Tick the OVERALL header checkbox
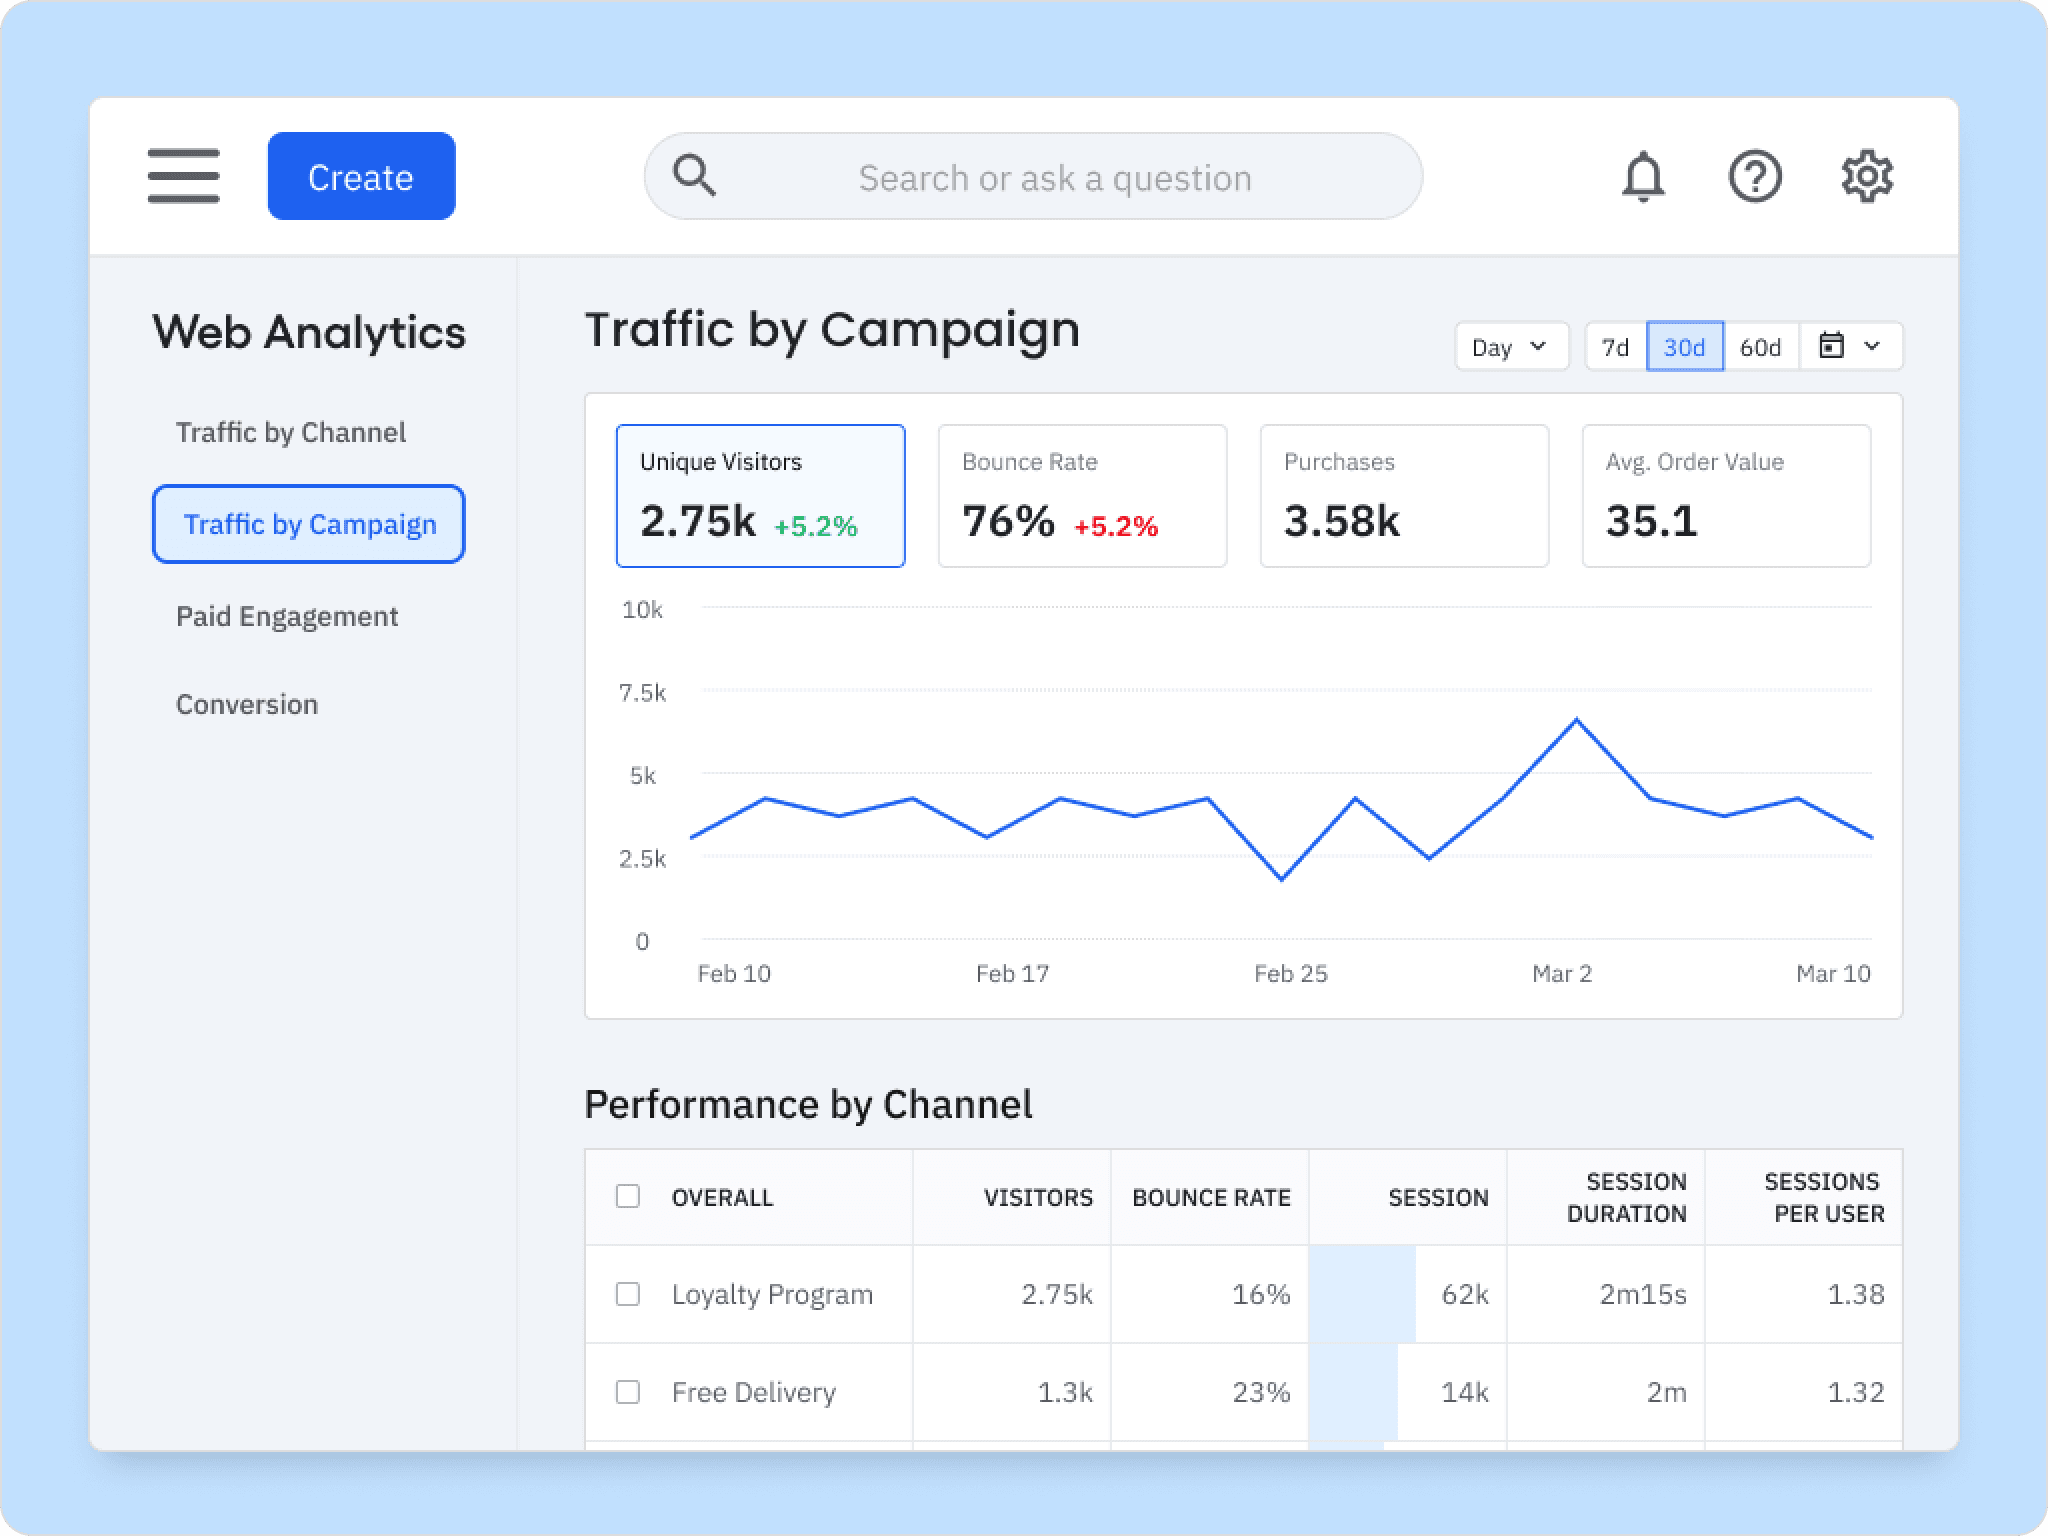This screenshot has width=2048, height=1536. click(628, 1196)
